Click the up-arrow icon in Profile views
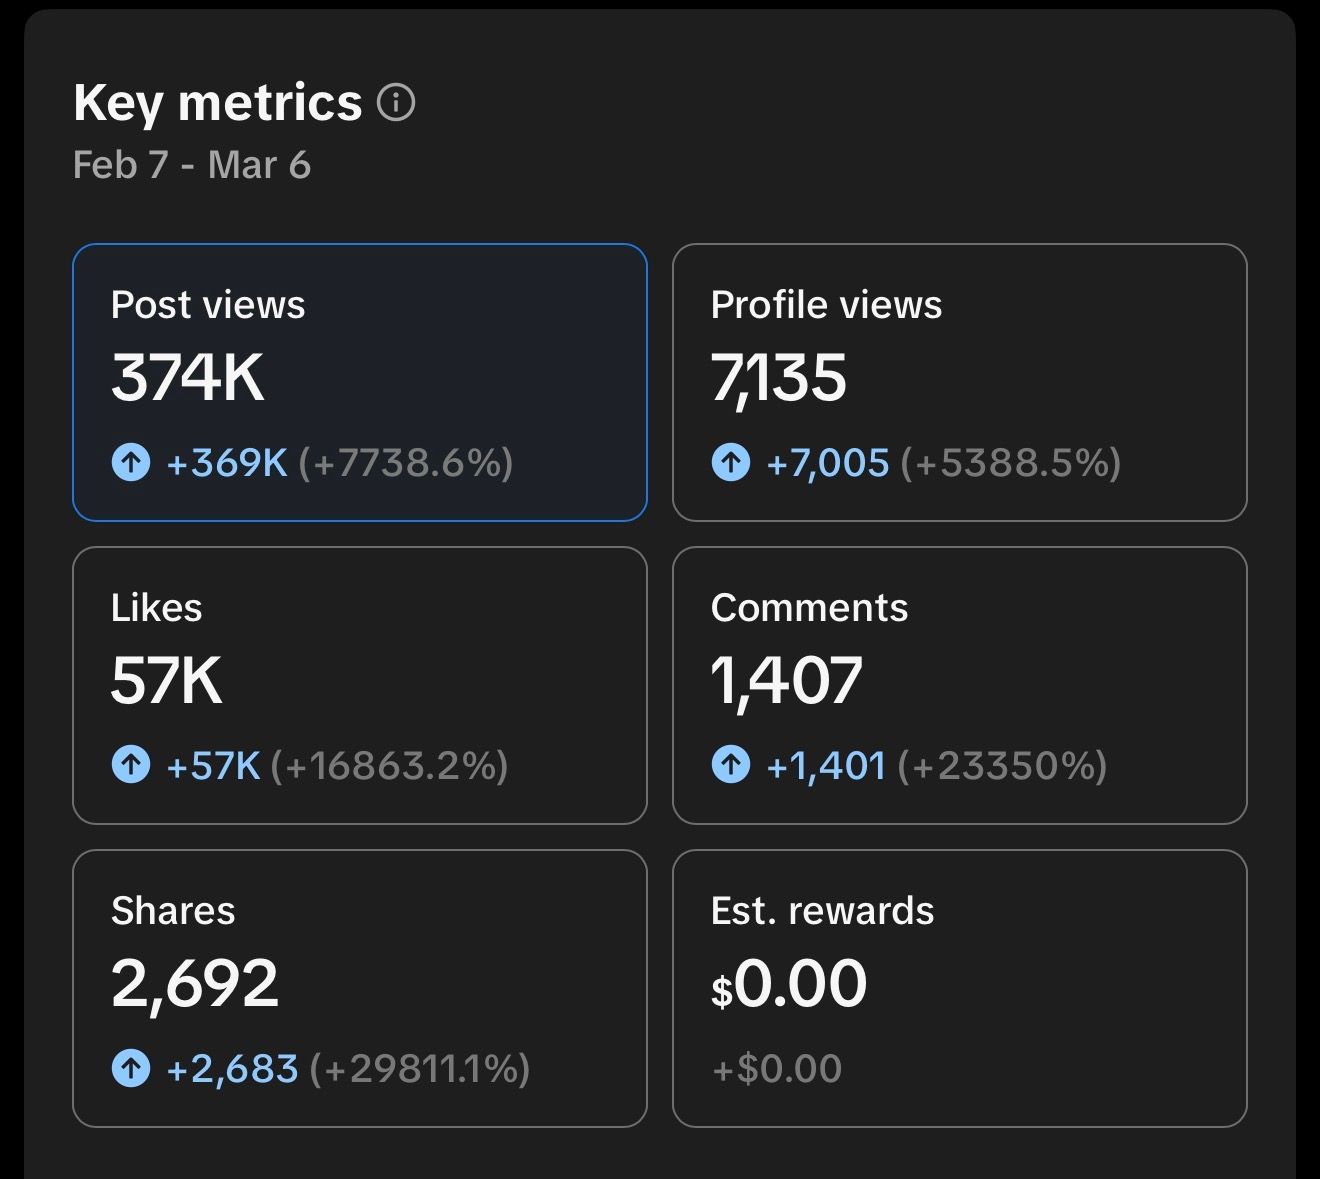The width and height of the screenshot is (1320, 1179). coord(731,462)
